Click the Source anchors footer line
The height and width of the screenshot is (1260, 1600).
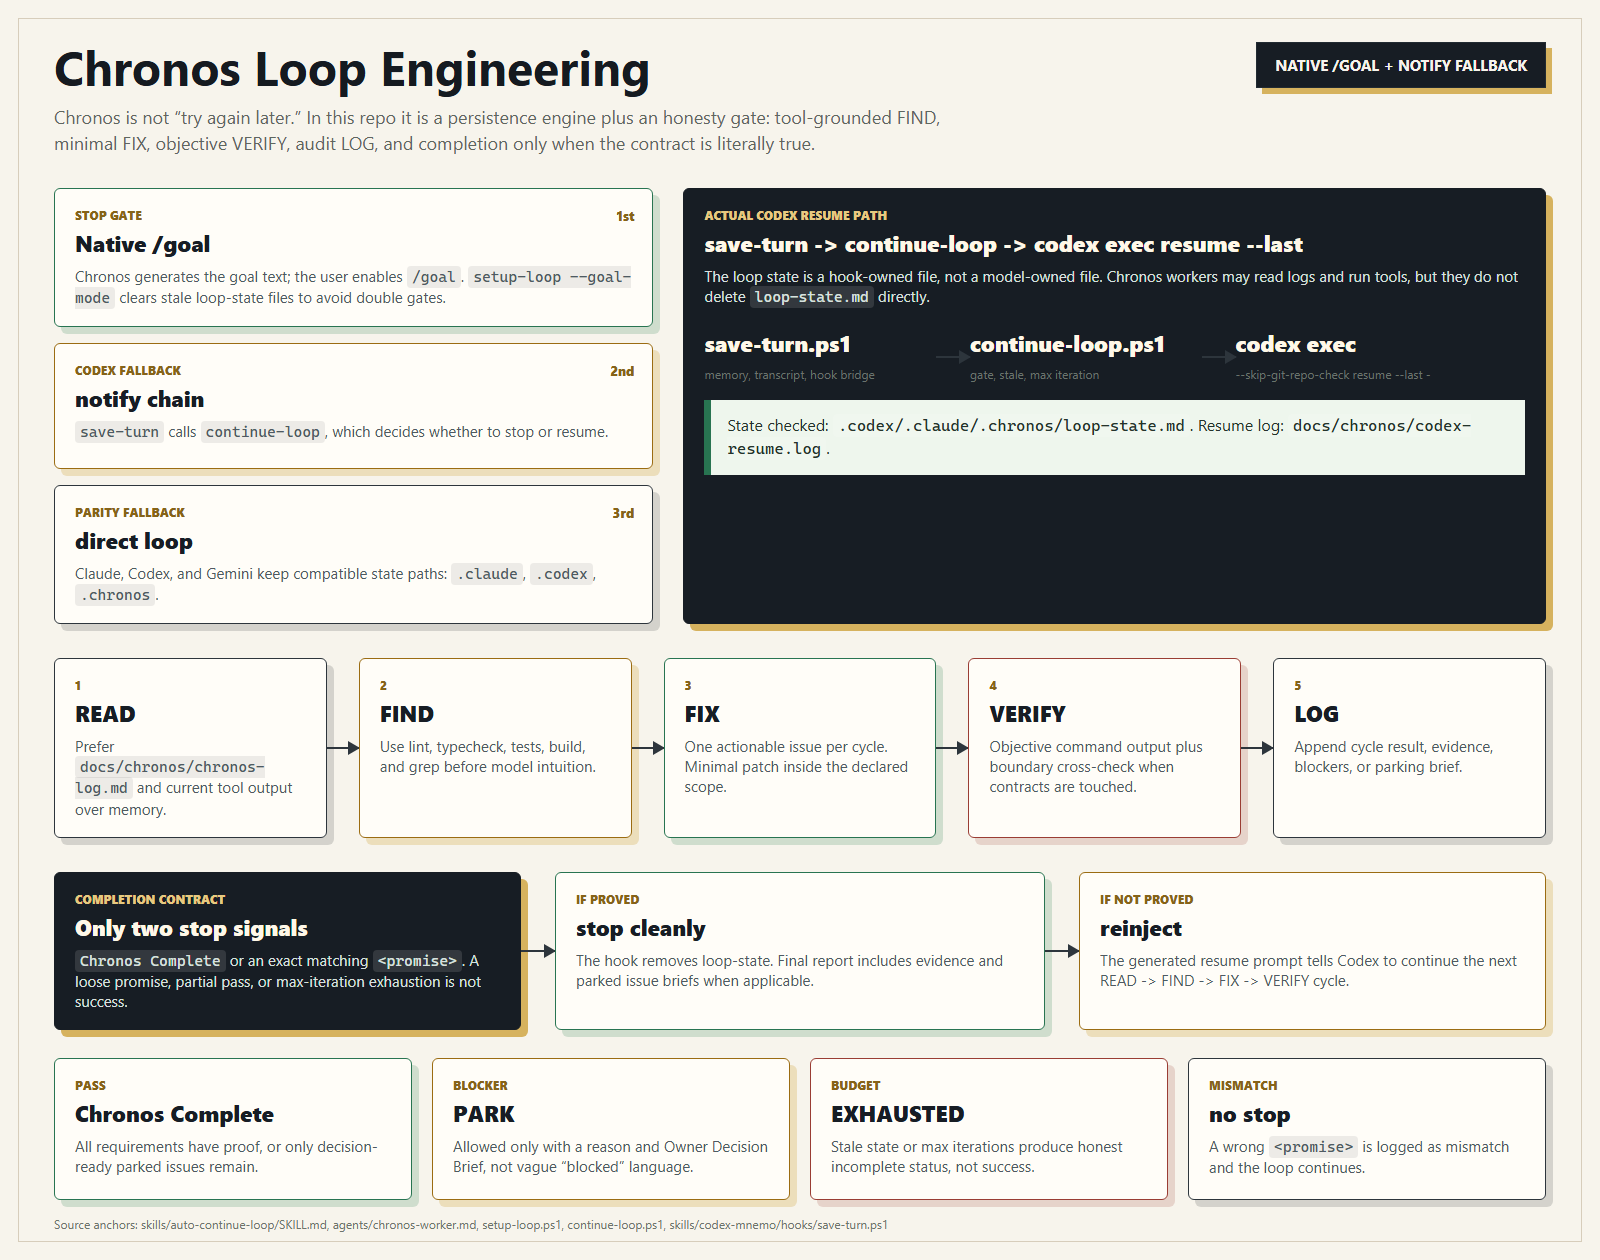[x=470, y=1225]
